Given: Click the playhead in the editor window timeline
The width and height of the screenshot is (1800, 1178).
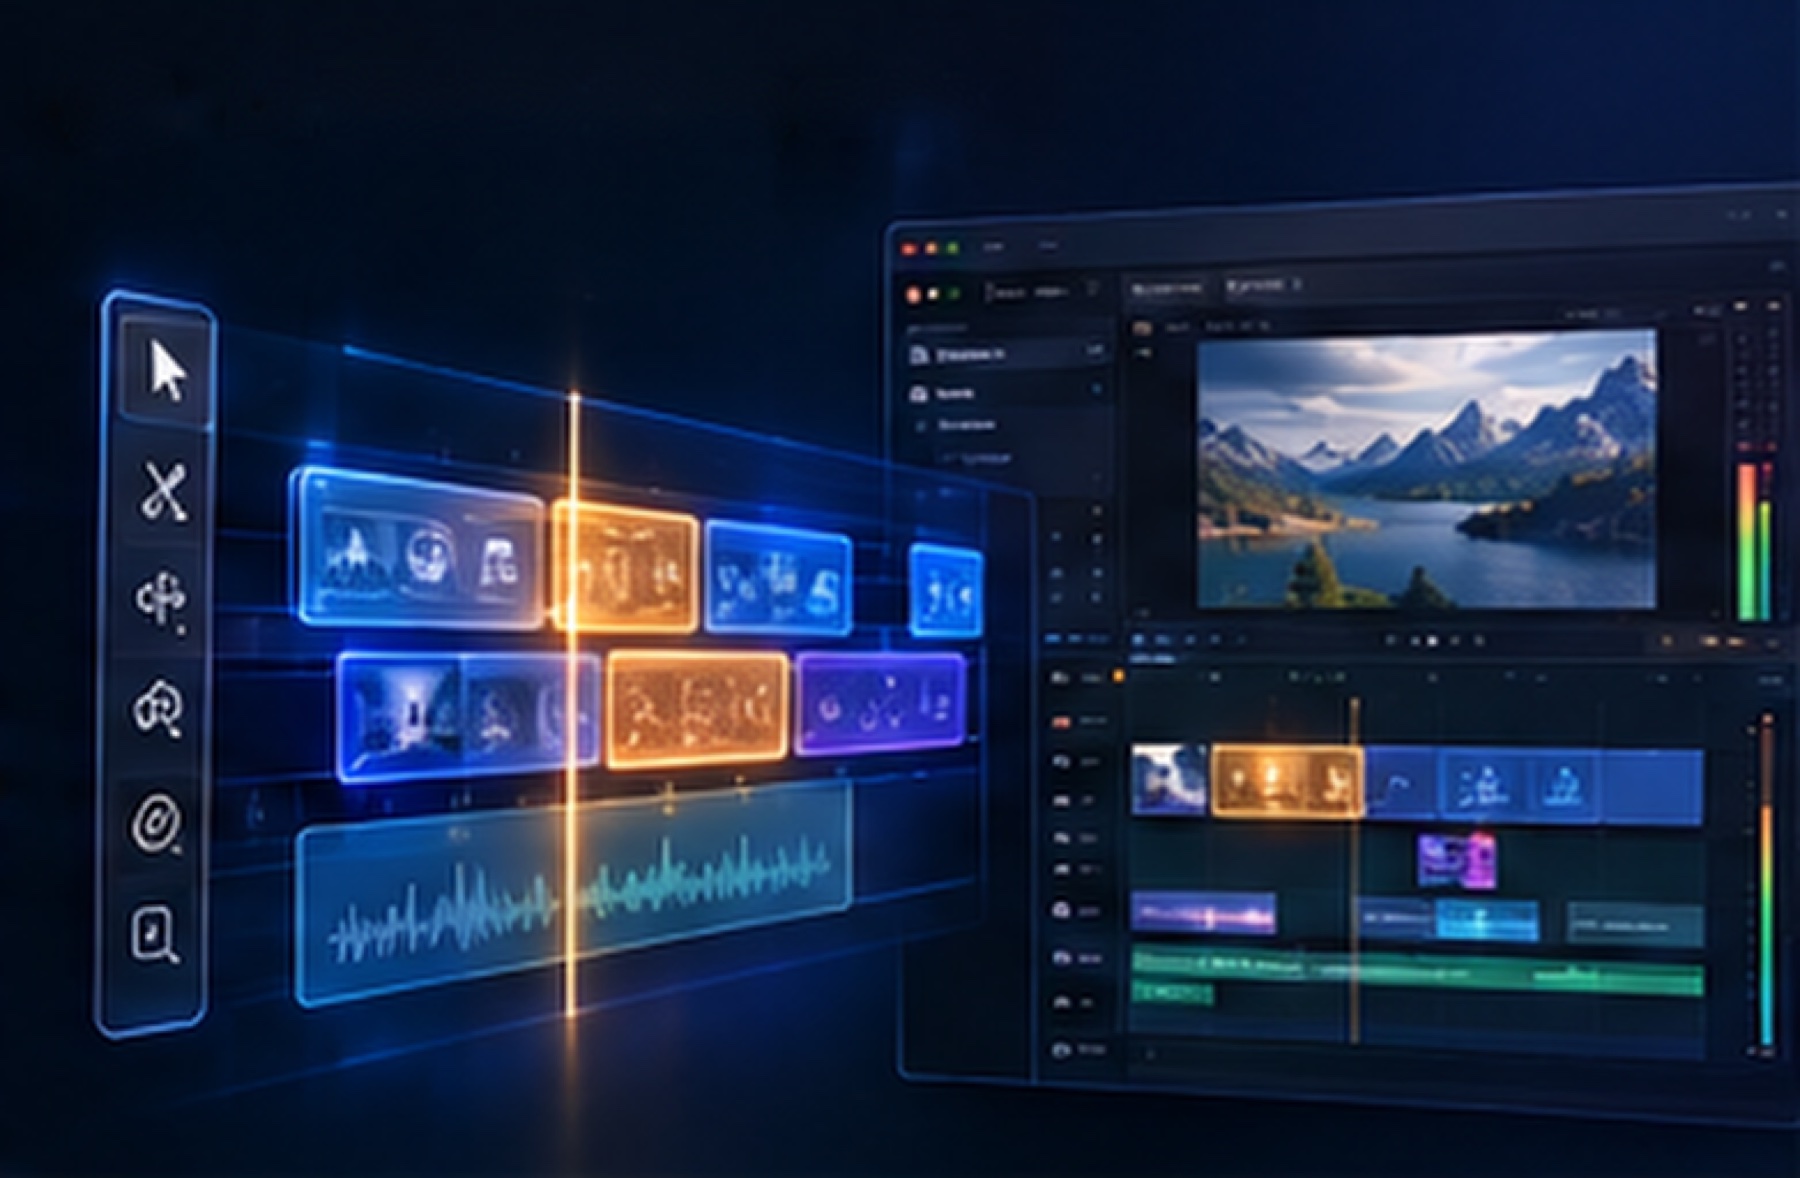Looking at the screenshot, I should click(x=1355, y=870).
